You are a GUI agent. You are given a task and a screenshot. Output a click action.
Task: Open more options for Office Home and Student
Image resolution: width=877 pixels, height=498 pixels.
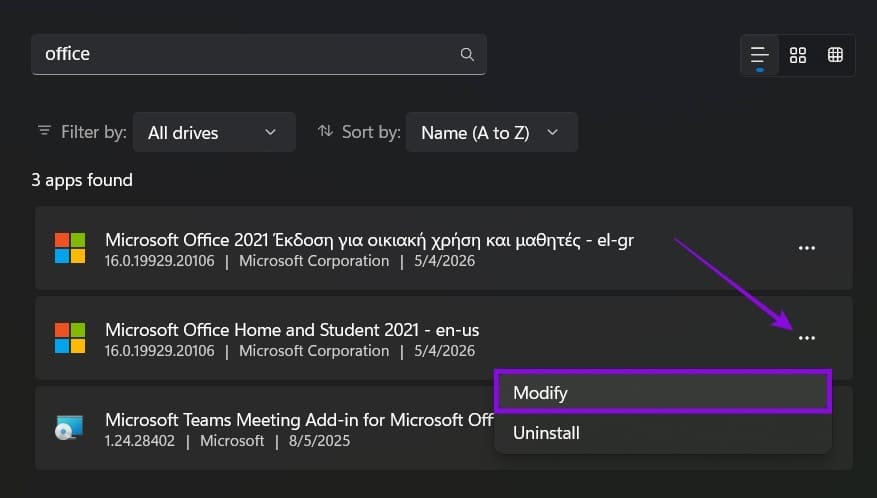807,338
